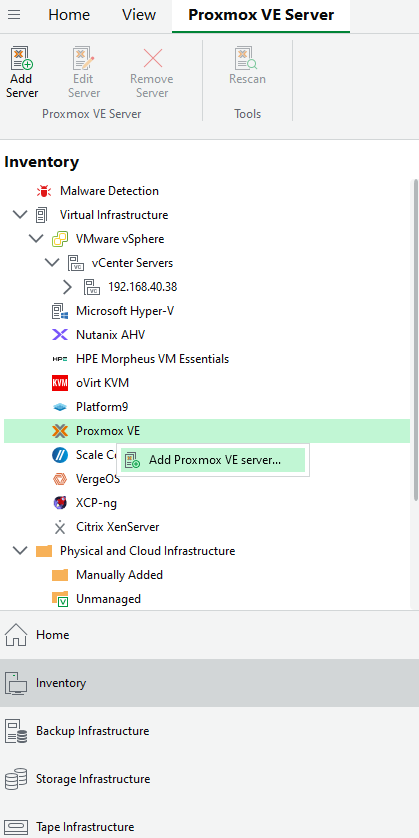Click the 192.168.40.38 vCenter icon

(x=92, y=287)
